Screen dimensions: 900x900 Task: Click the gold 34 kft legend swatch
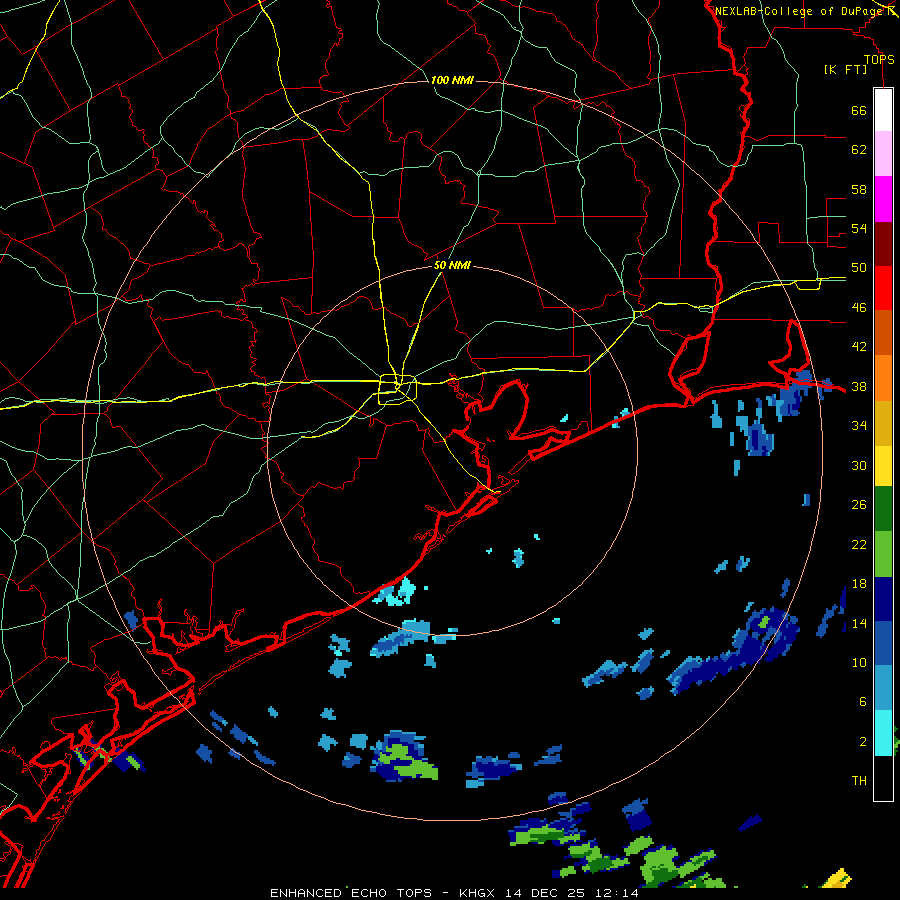pyautogui.click(x=883, y=423)
